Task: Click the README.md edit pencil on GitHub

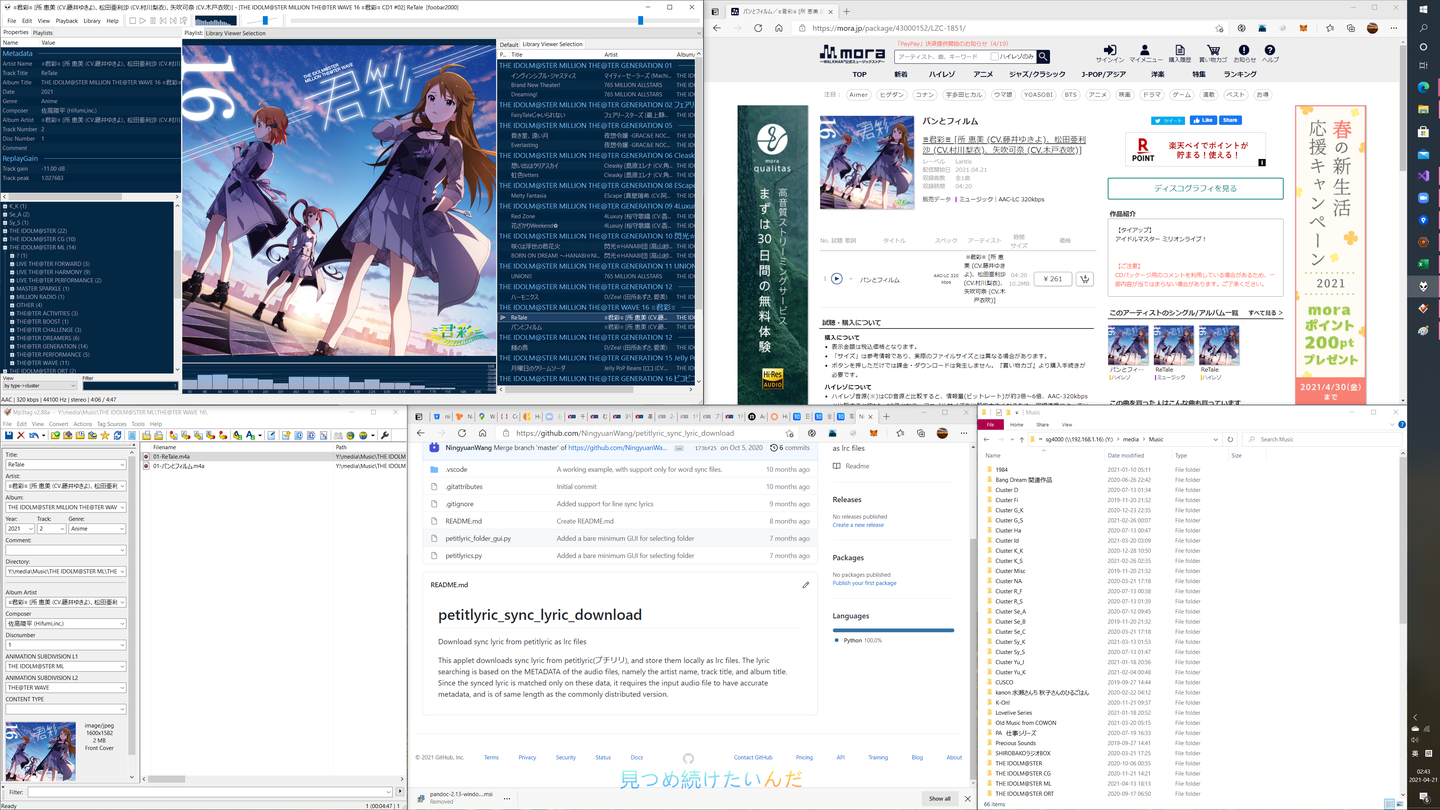Action: [x=806, y=585]
